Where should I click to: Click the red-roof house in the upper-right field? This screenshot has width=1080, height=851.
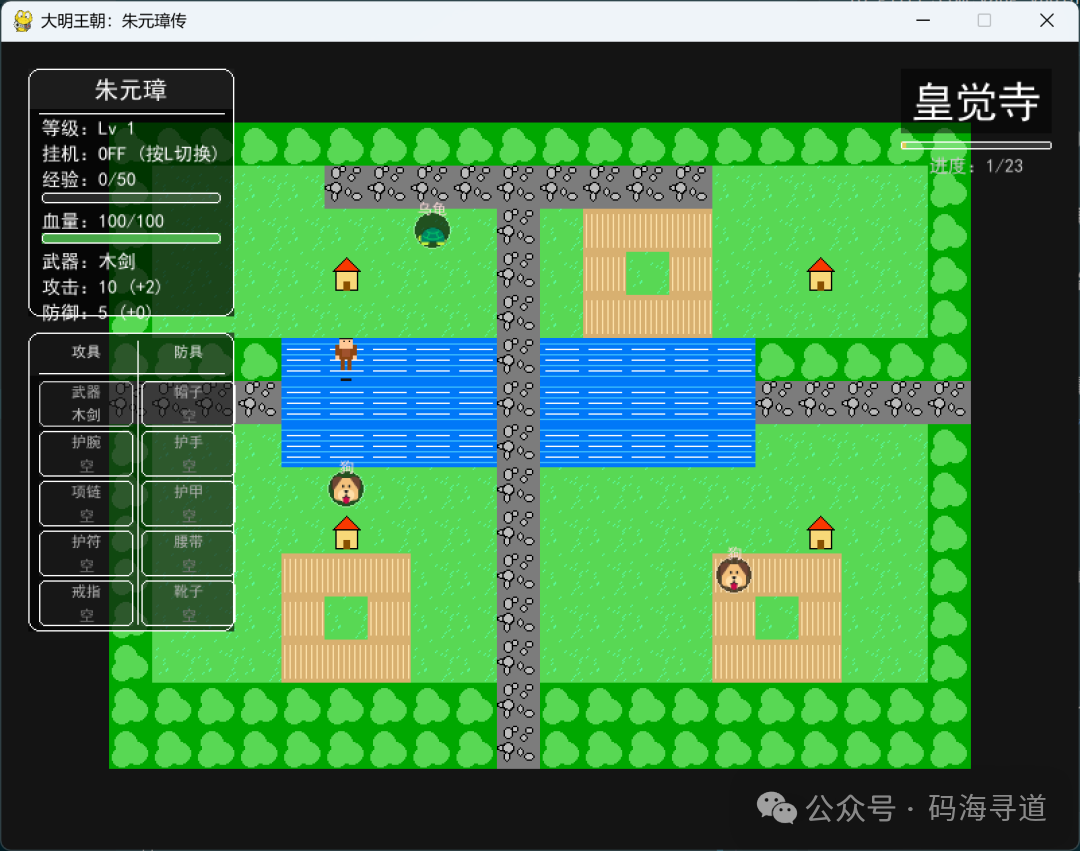(820, 274)
